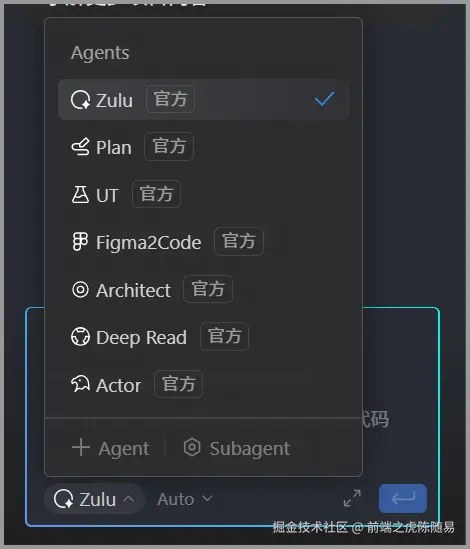Click the Zulu agent icon in list

pyautogui.click(x=81, y=100)
